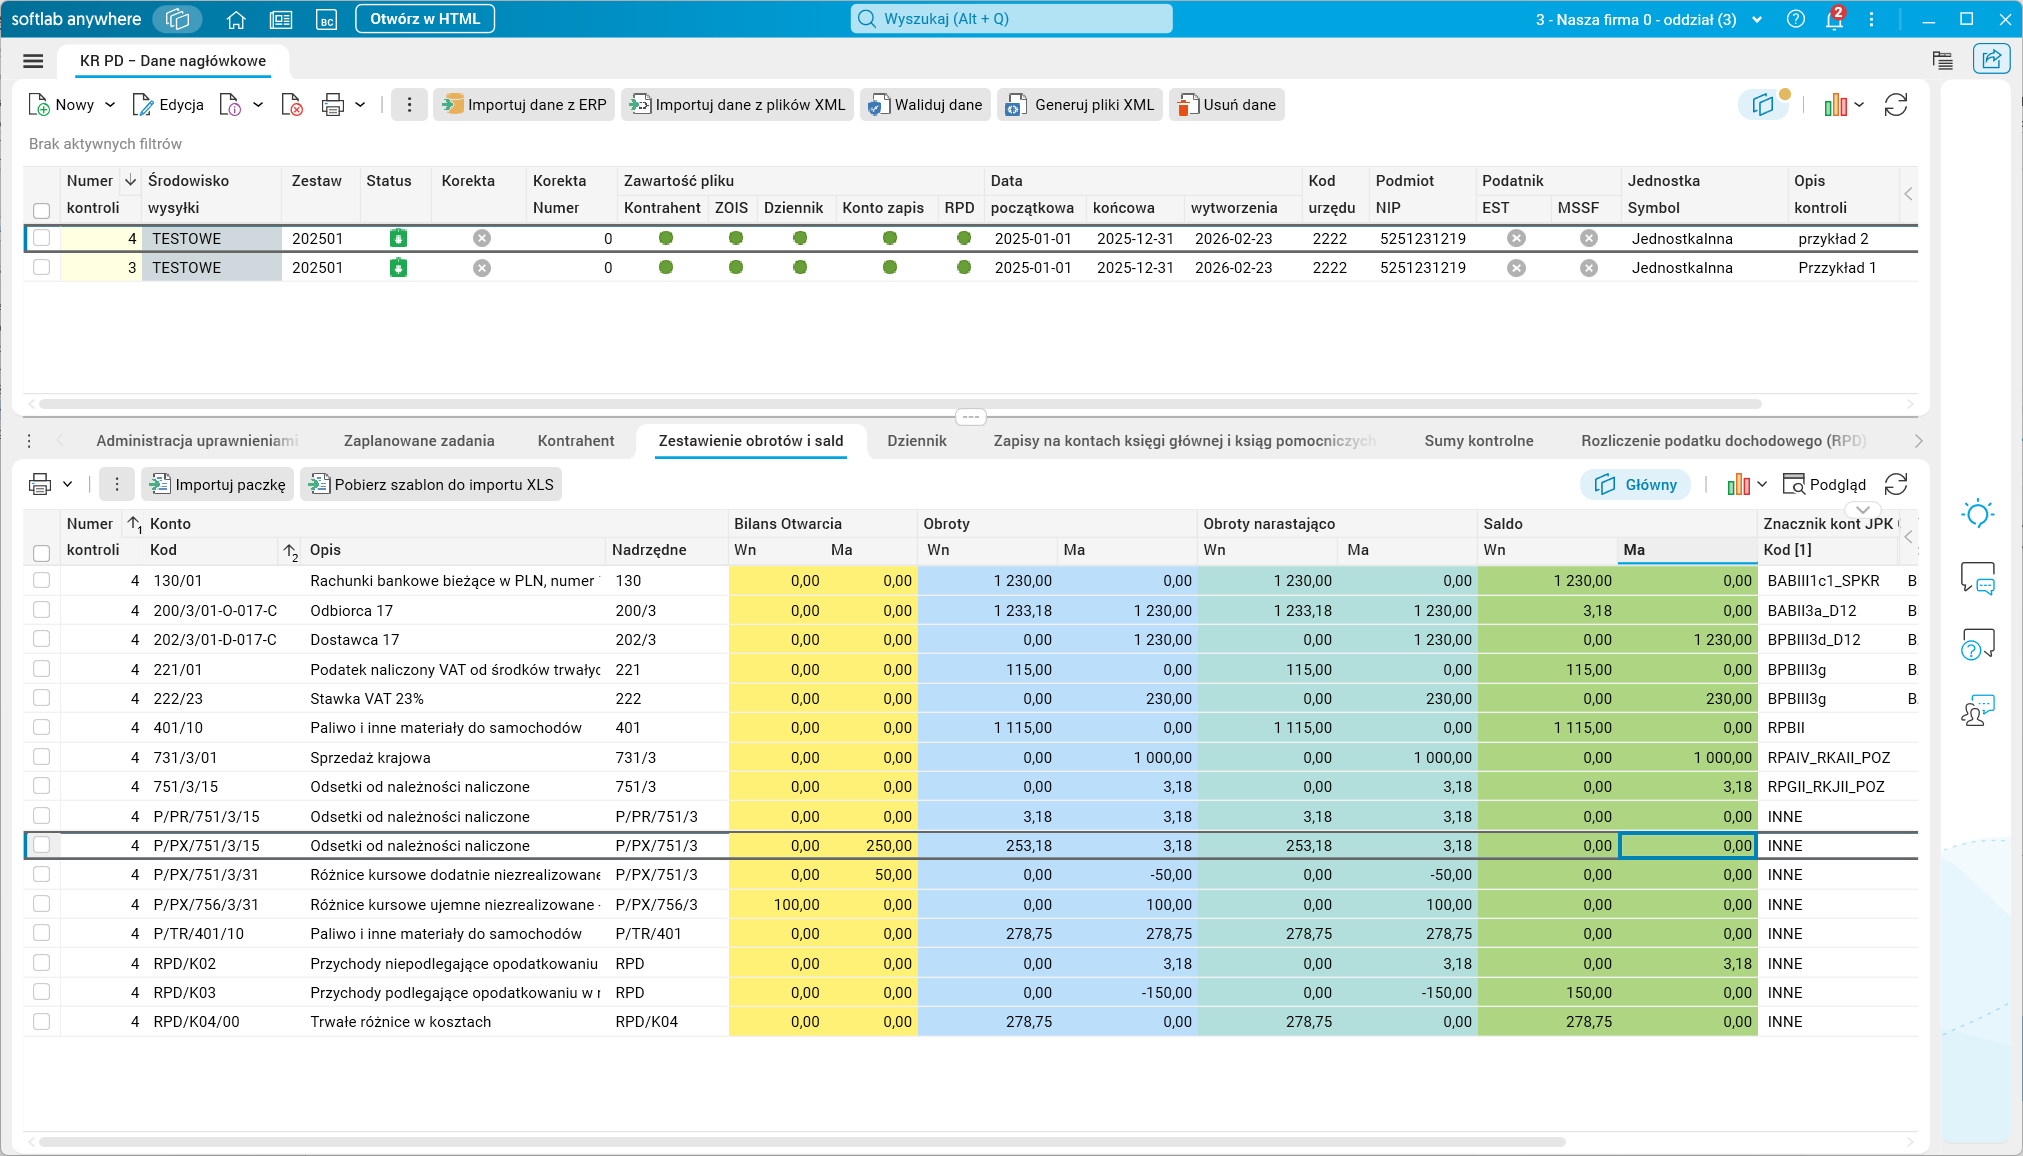The width and height of the screenshot is (2023, 1156).
Task: Click the BC icon in title bar
Action: (x=326, y=19)
